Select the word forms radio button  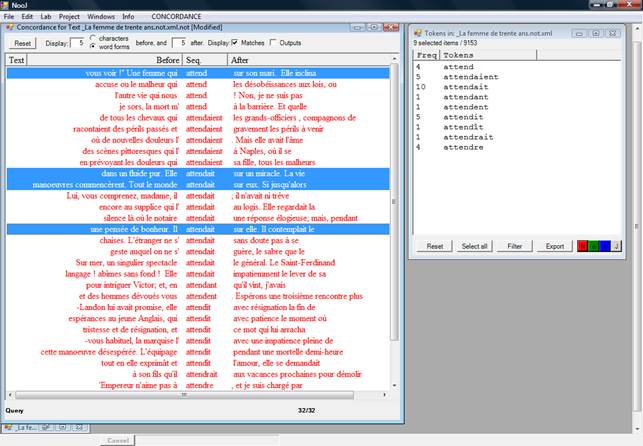tap(95, 47)
